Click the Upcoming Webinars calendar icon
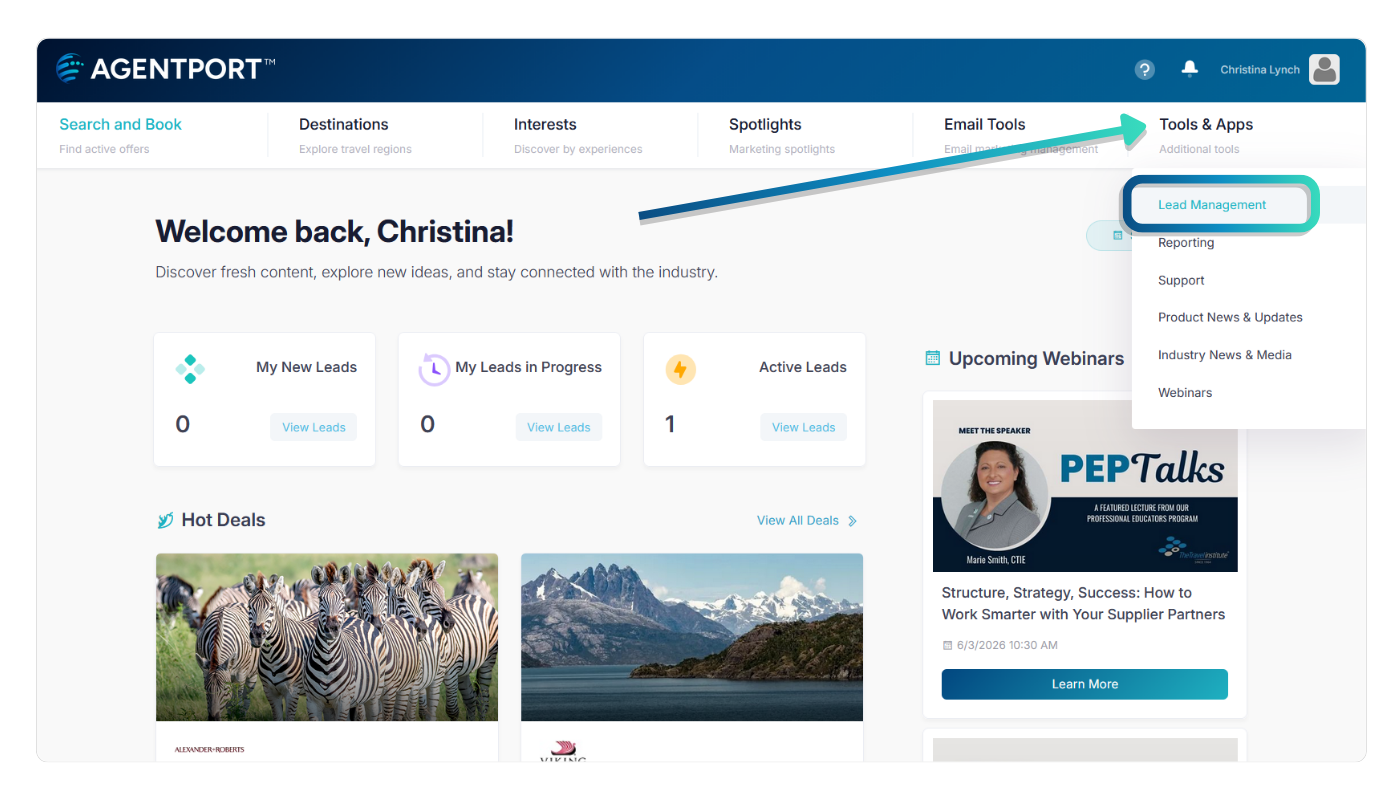The image size is (1400, 800). (933, 357)
